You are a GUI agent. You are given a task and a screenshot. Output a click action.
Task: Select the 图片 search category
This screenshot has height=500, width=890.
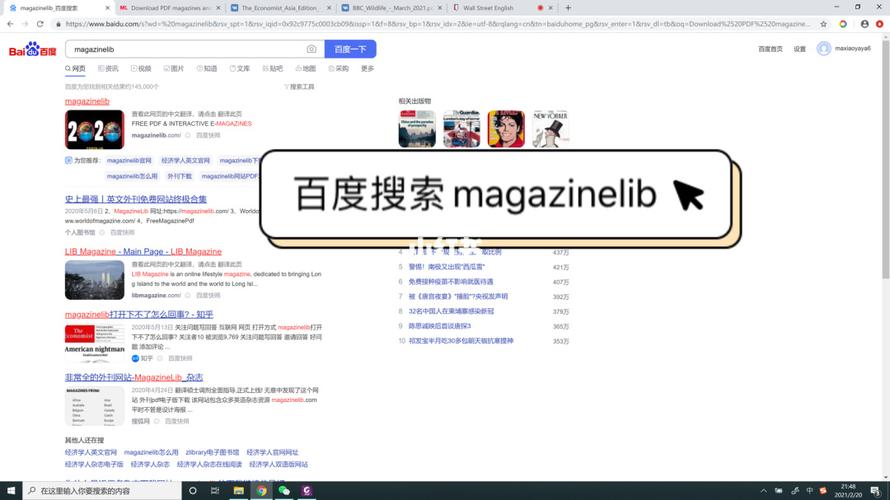pyautogui.click(x=174, y=69)
